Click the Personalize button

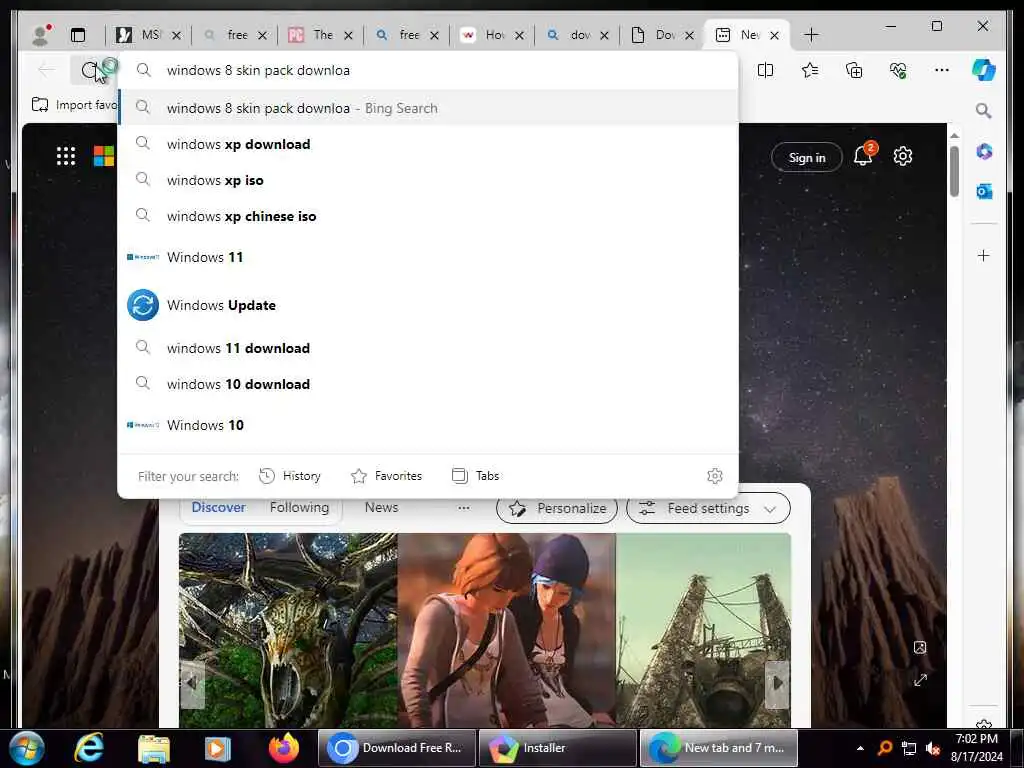[x=557, y=509]
